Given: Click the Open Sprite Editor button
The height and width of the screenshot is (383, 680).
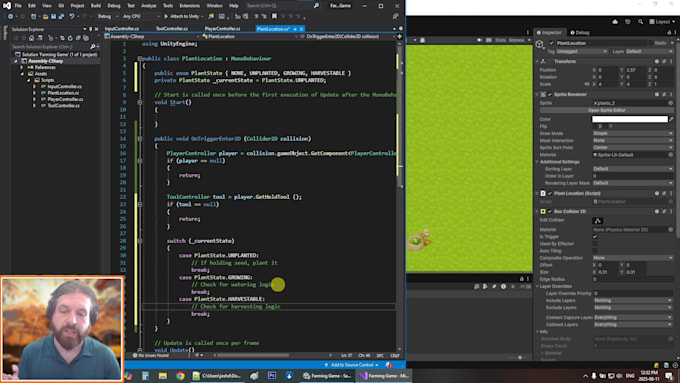Looking at the screenshot, I should [606, 110].
